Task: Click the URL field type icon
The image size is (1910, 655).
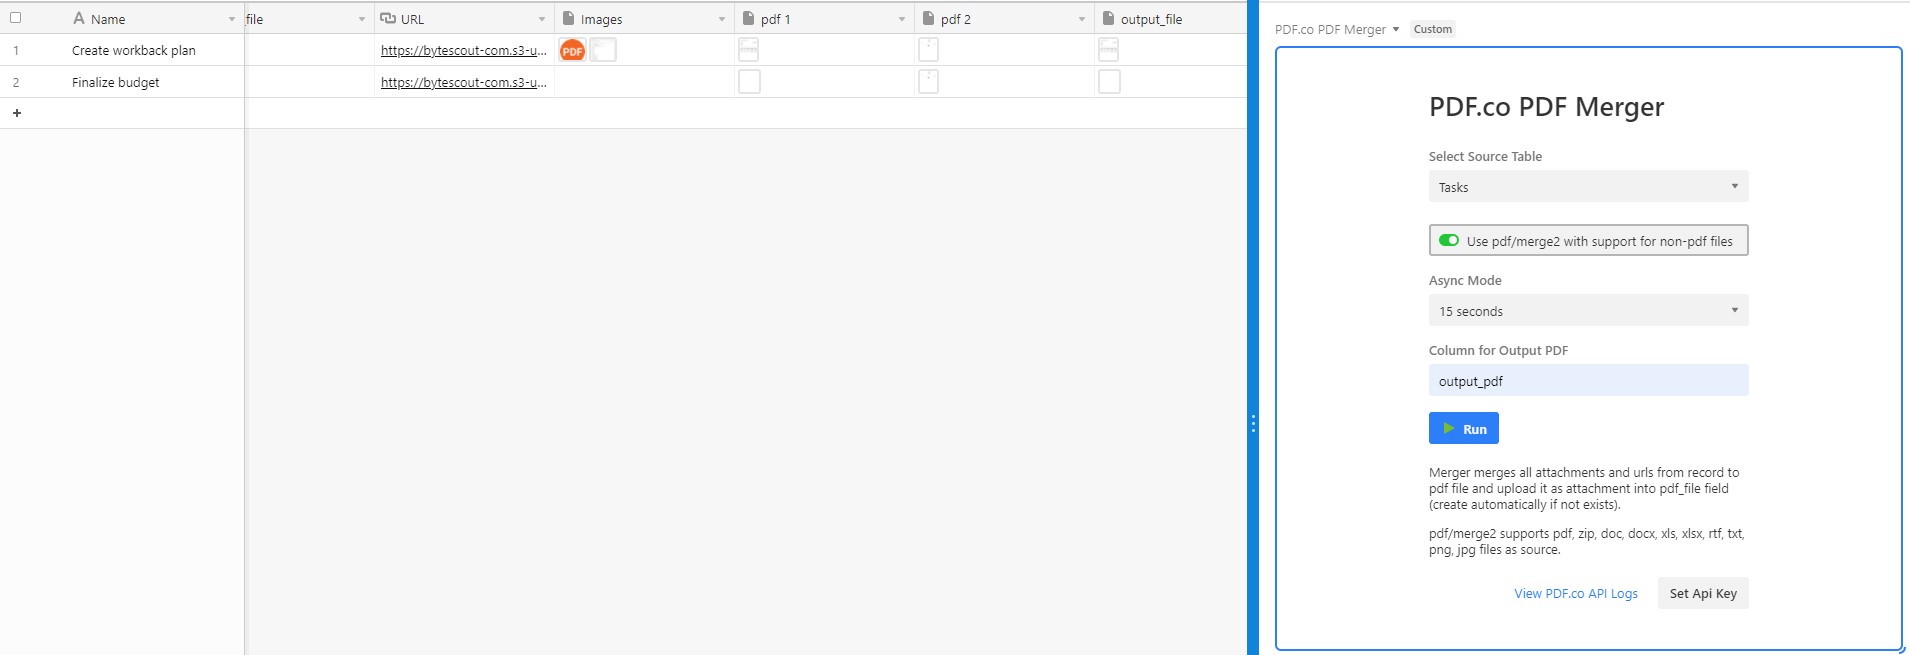Action: (388, 18)
